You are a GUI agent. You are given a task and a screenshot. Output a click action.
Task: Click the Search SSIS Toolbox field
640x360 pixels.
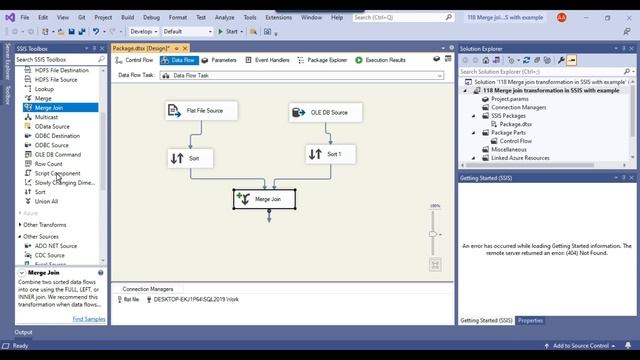(60, 60)
